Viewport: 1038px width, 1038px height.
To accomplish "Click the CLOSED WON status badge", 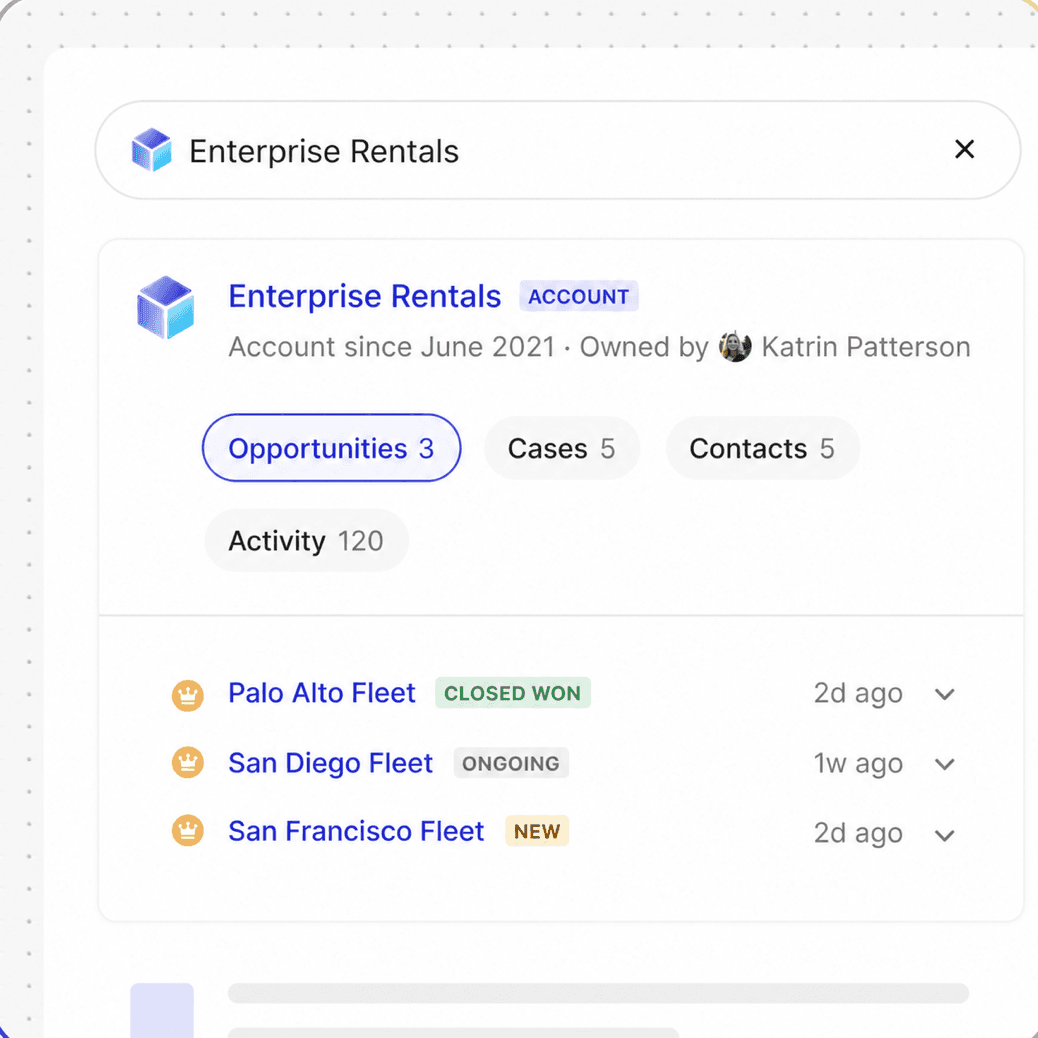I will tap(512, 693).
